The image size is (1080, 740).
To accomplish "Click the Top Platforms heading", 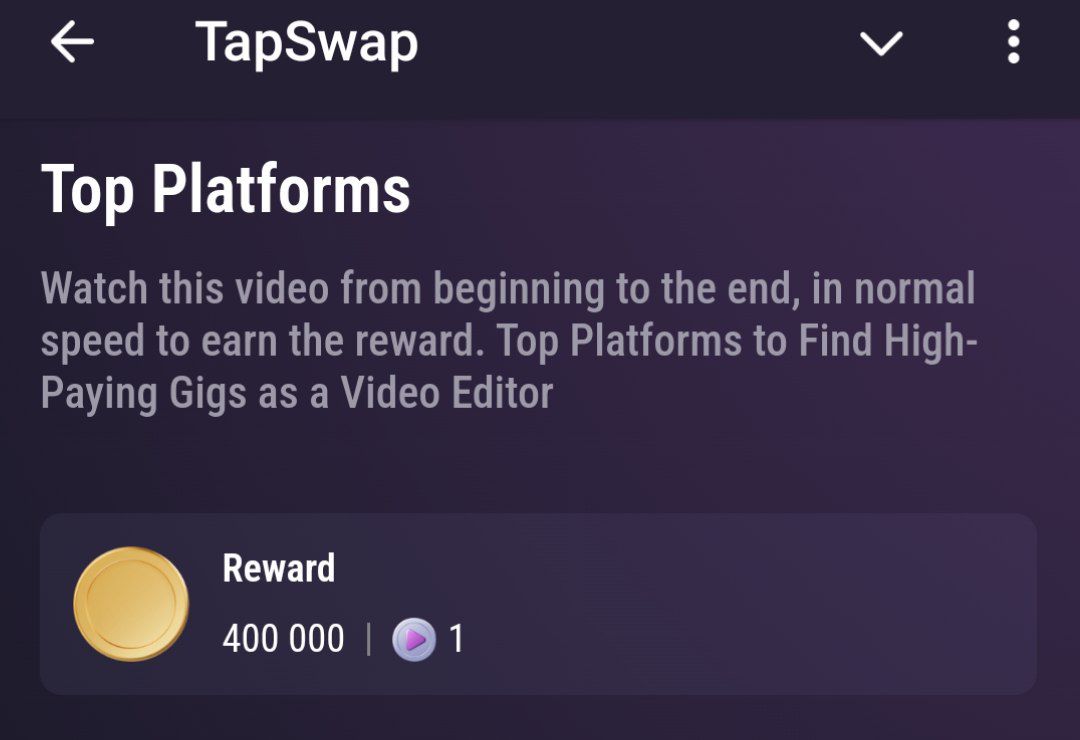I will coord(225,189).
